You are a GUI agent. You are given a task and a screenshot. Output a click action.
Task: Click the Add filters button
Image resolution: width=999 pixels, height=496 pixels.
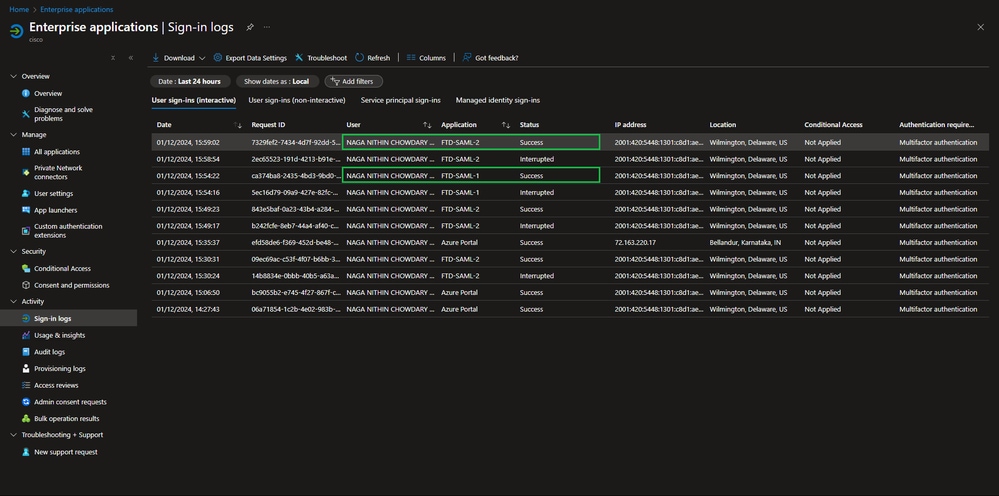point(354,81)
